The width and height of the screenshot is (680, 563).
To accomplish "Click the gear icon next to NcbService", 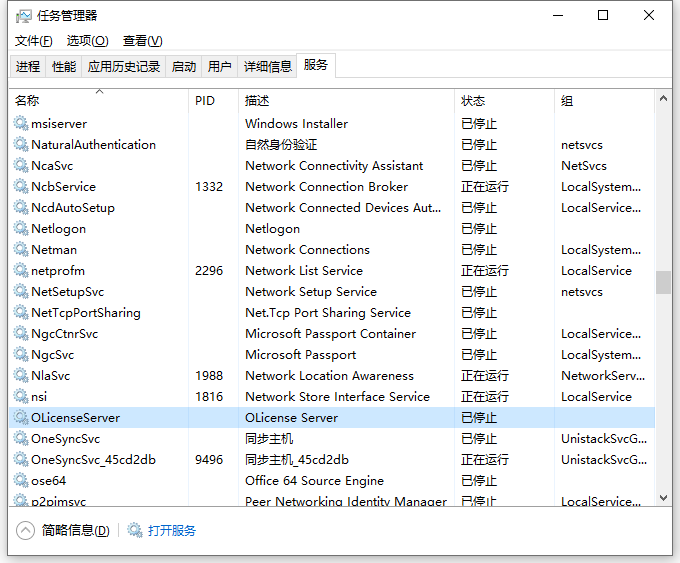I will click(21, 187).
